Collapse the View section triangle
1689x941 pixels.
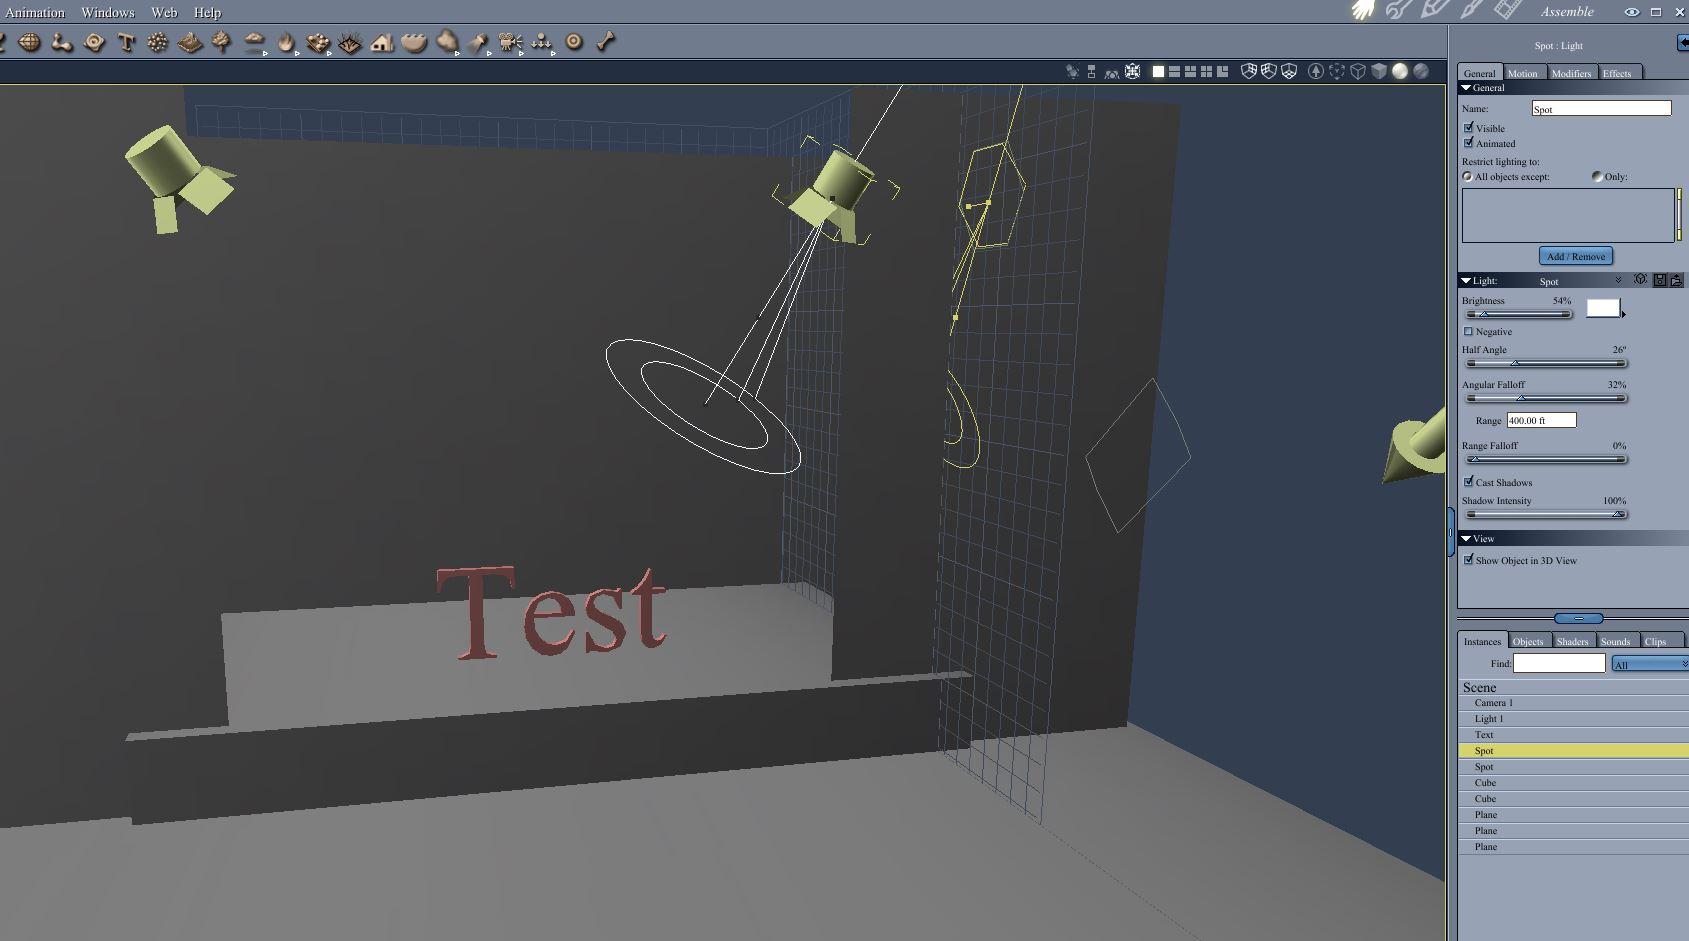pos(1466,539)
